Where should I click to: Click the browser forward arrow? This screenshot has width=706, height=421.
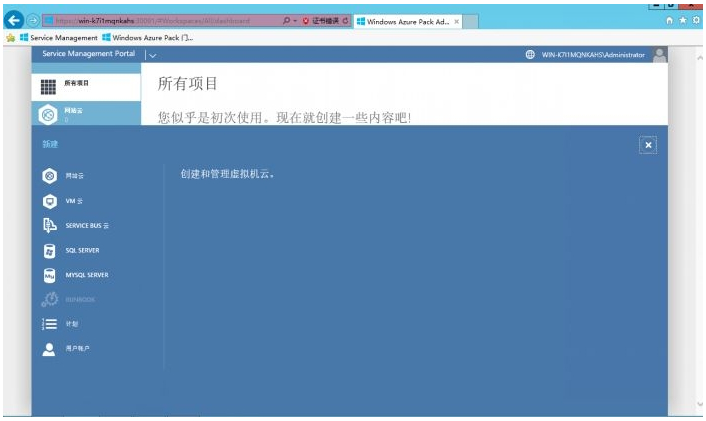coord(32,21)
